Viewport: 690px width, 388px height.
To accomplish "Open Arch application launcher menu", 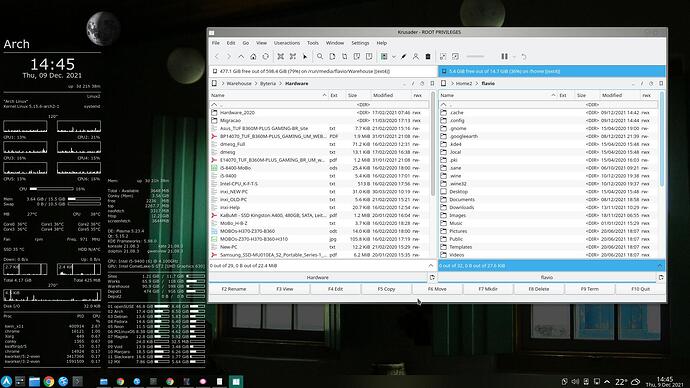I will click(x=6, y=381).
